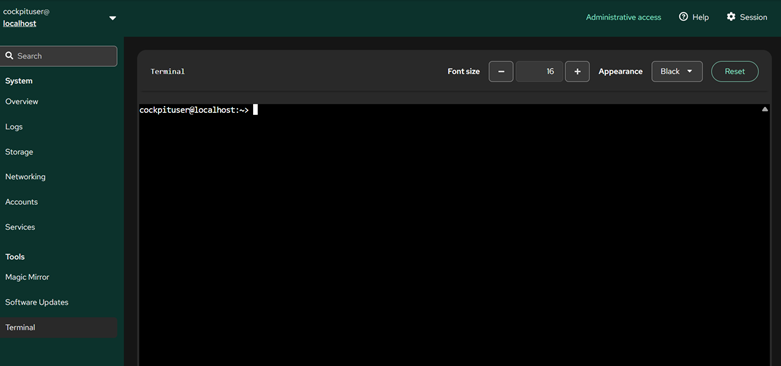Image resolution: width=781 pixels, height=366 pixels.
Task: Open the host switcher dropdown arrow
Action: [113, 18]
